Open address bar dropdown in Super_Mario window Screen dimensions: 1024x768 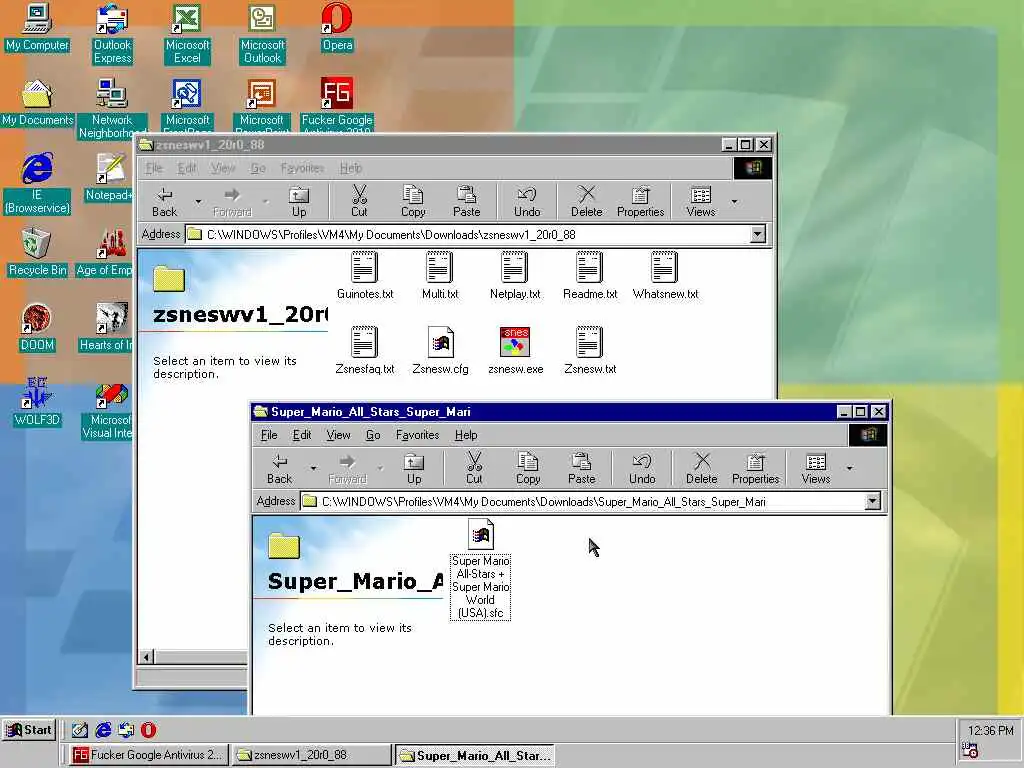[x=872, y=502]
